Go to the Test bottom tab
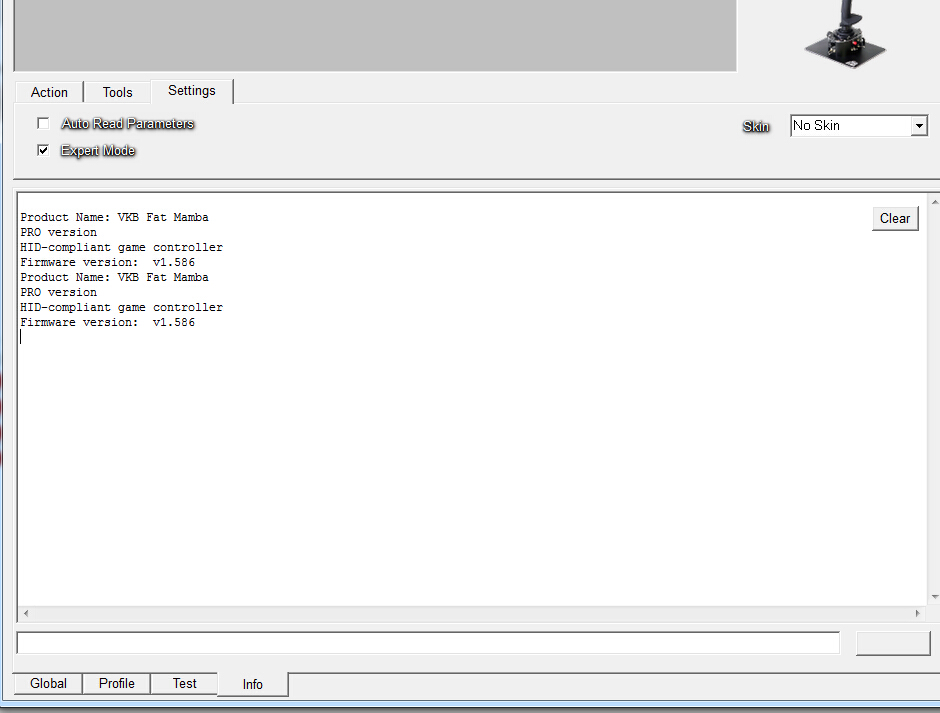 point(184,684)
